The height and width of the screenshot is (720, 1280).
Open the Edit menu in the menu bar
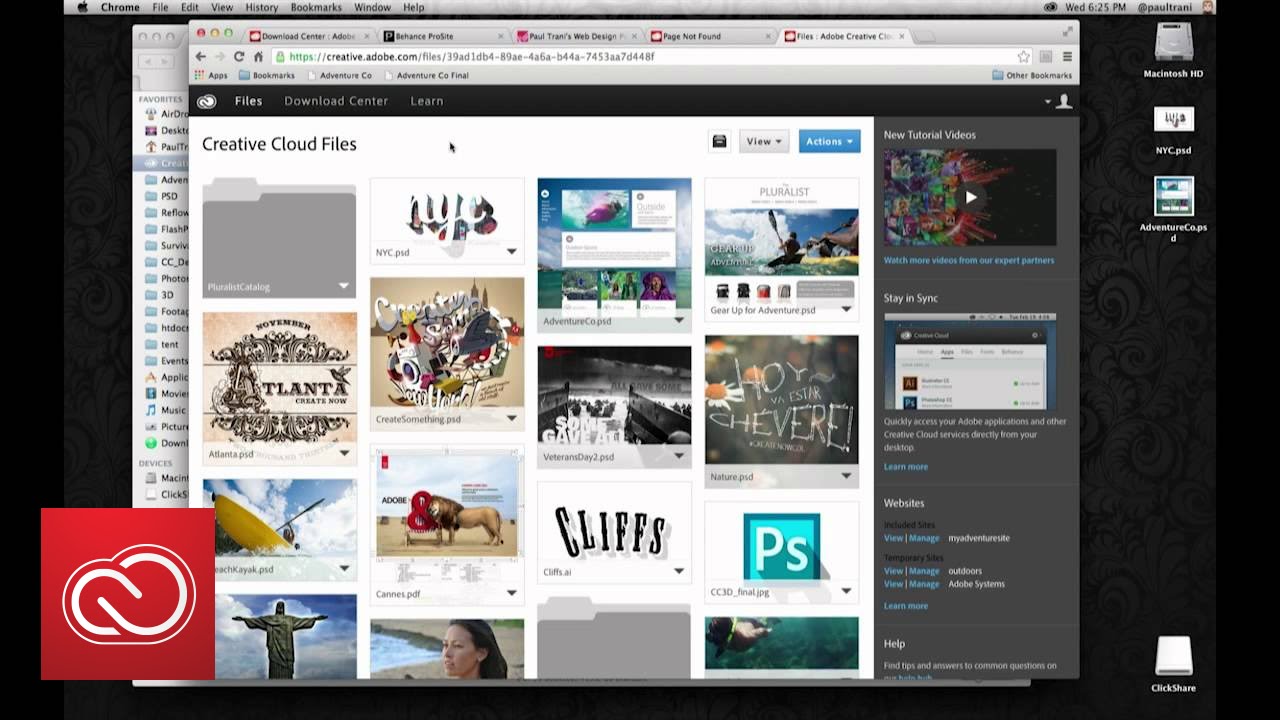pyautogui.click(x=189, y=7)
